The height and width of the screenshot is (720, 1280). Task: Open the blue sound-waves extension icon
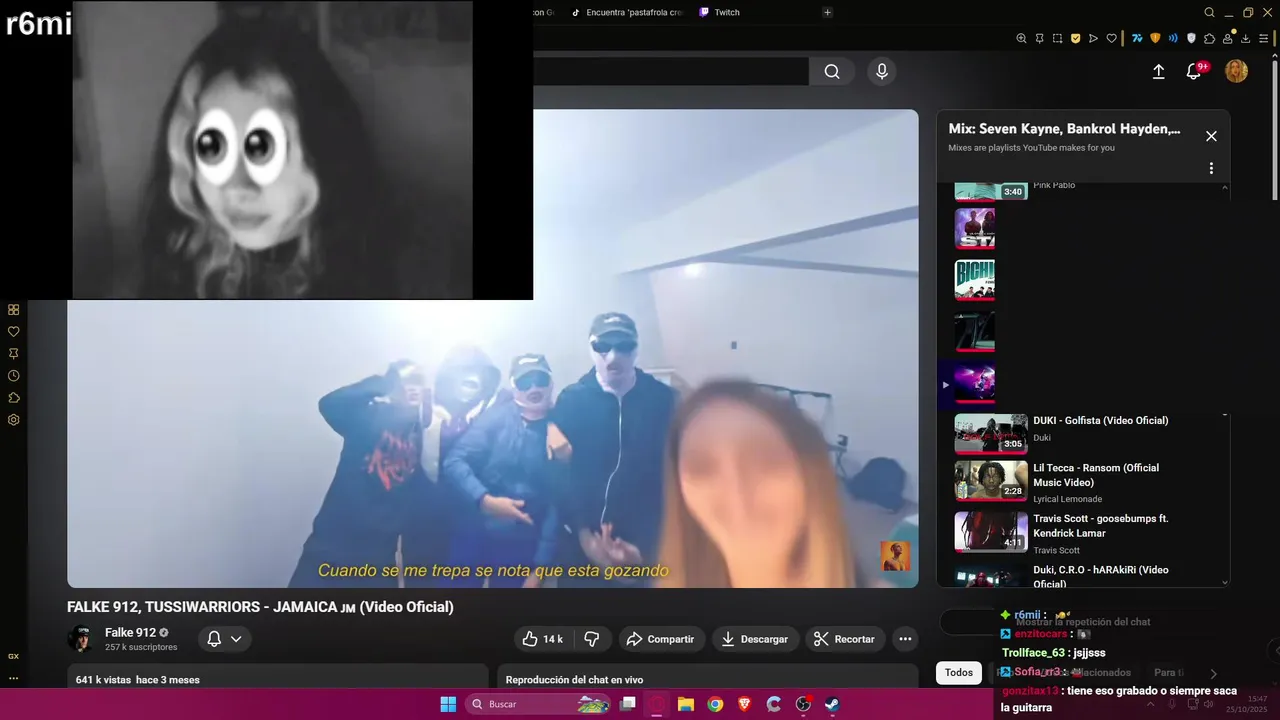pos(1173,38)
